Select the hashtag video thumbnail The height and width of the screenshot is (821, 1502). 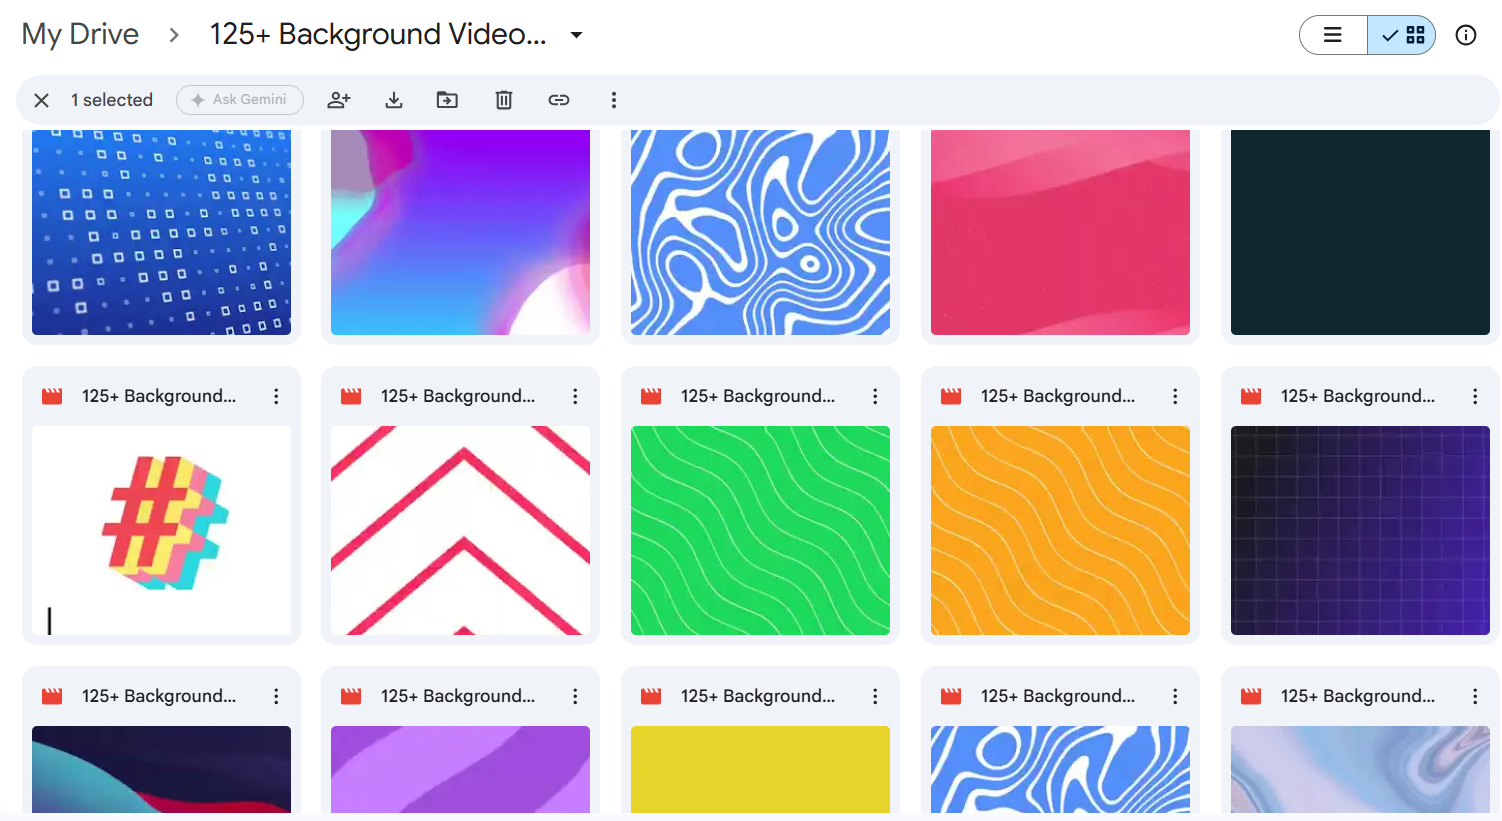click(x=161, y=531)
